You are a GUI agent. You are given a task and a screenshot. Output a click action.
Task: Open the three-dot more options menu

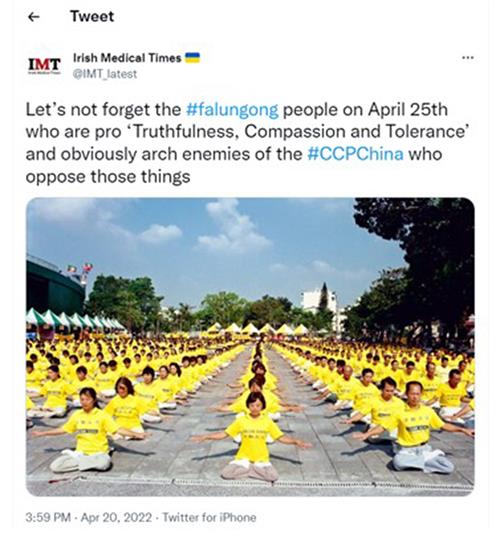[x=467, y=58]
